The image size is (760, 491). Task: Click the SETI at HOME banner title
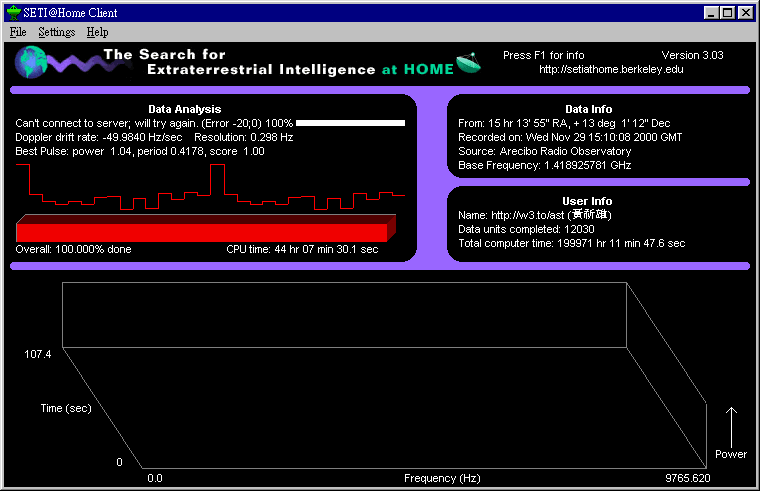[x=279, y=62]
